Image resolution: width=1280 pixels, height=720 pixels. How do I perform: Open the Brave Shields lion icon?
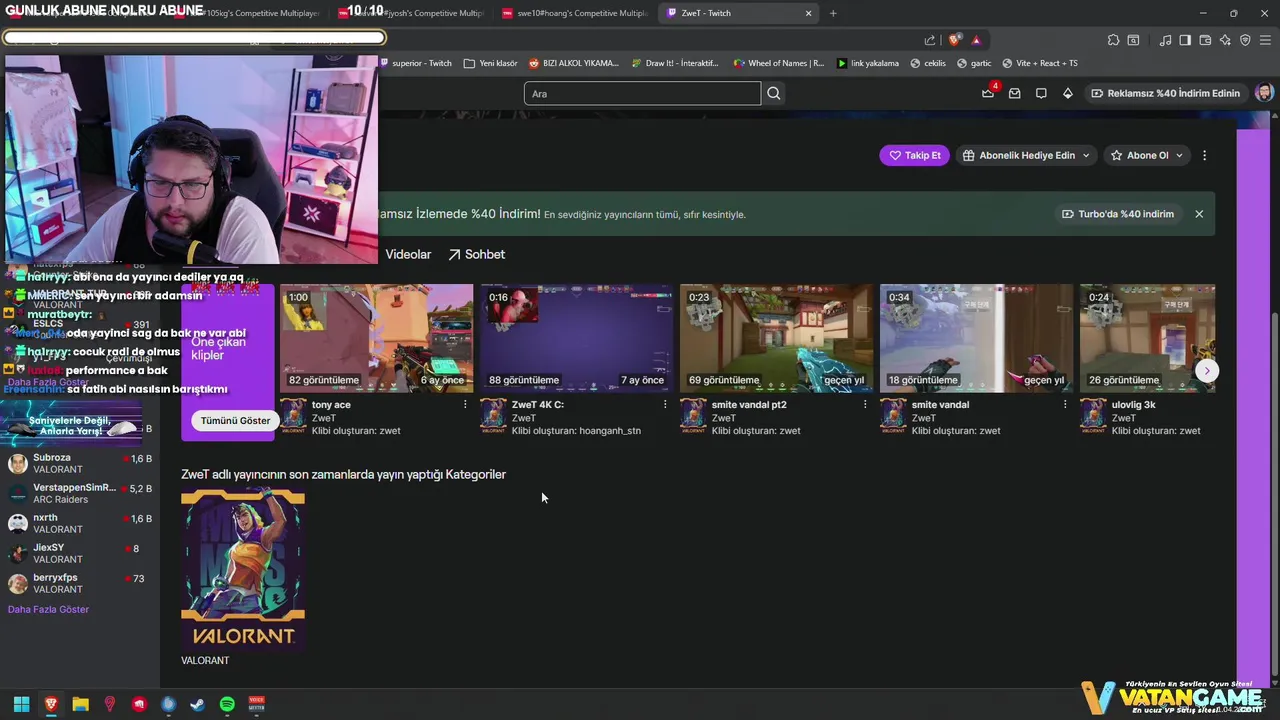pos(954,40)
